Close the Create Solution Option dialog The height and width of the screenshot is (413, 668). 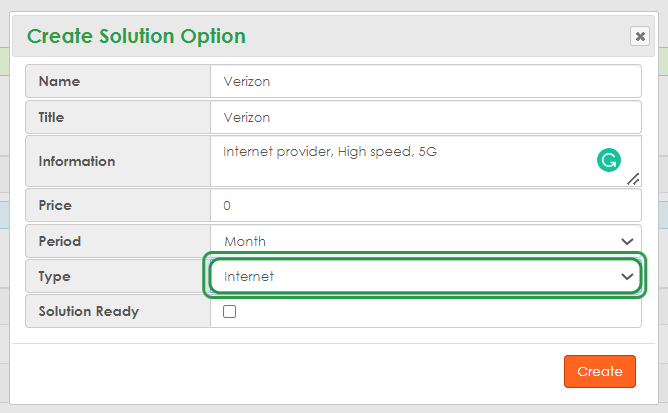coord(639,37)
